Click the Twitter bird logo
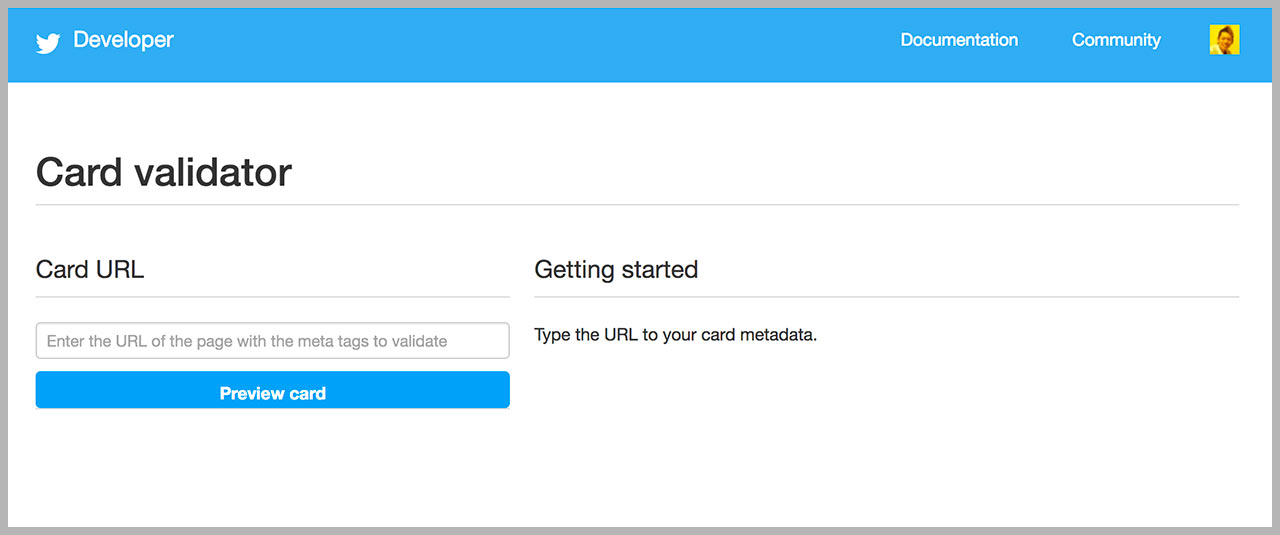 click(48, 42)
